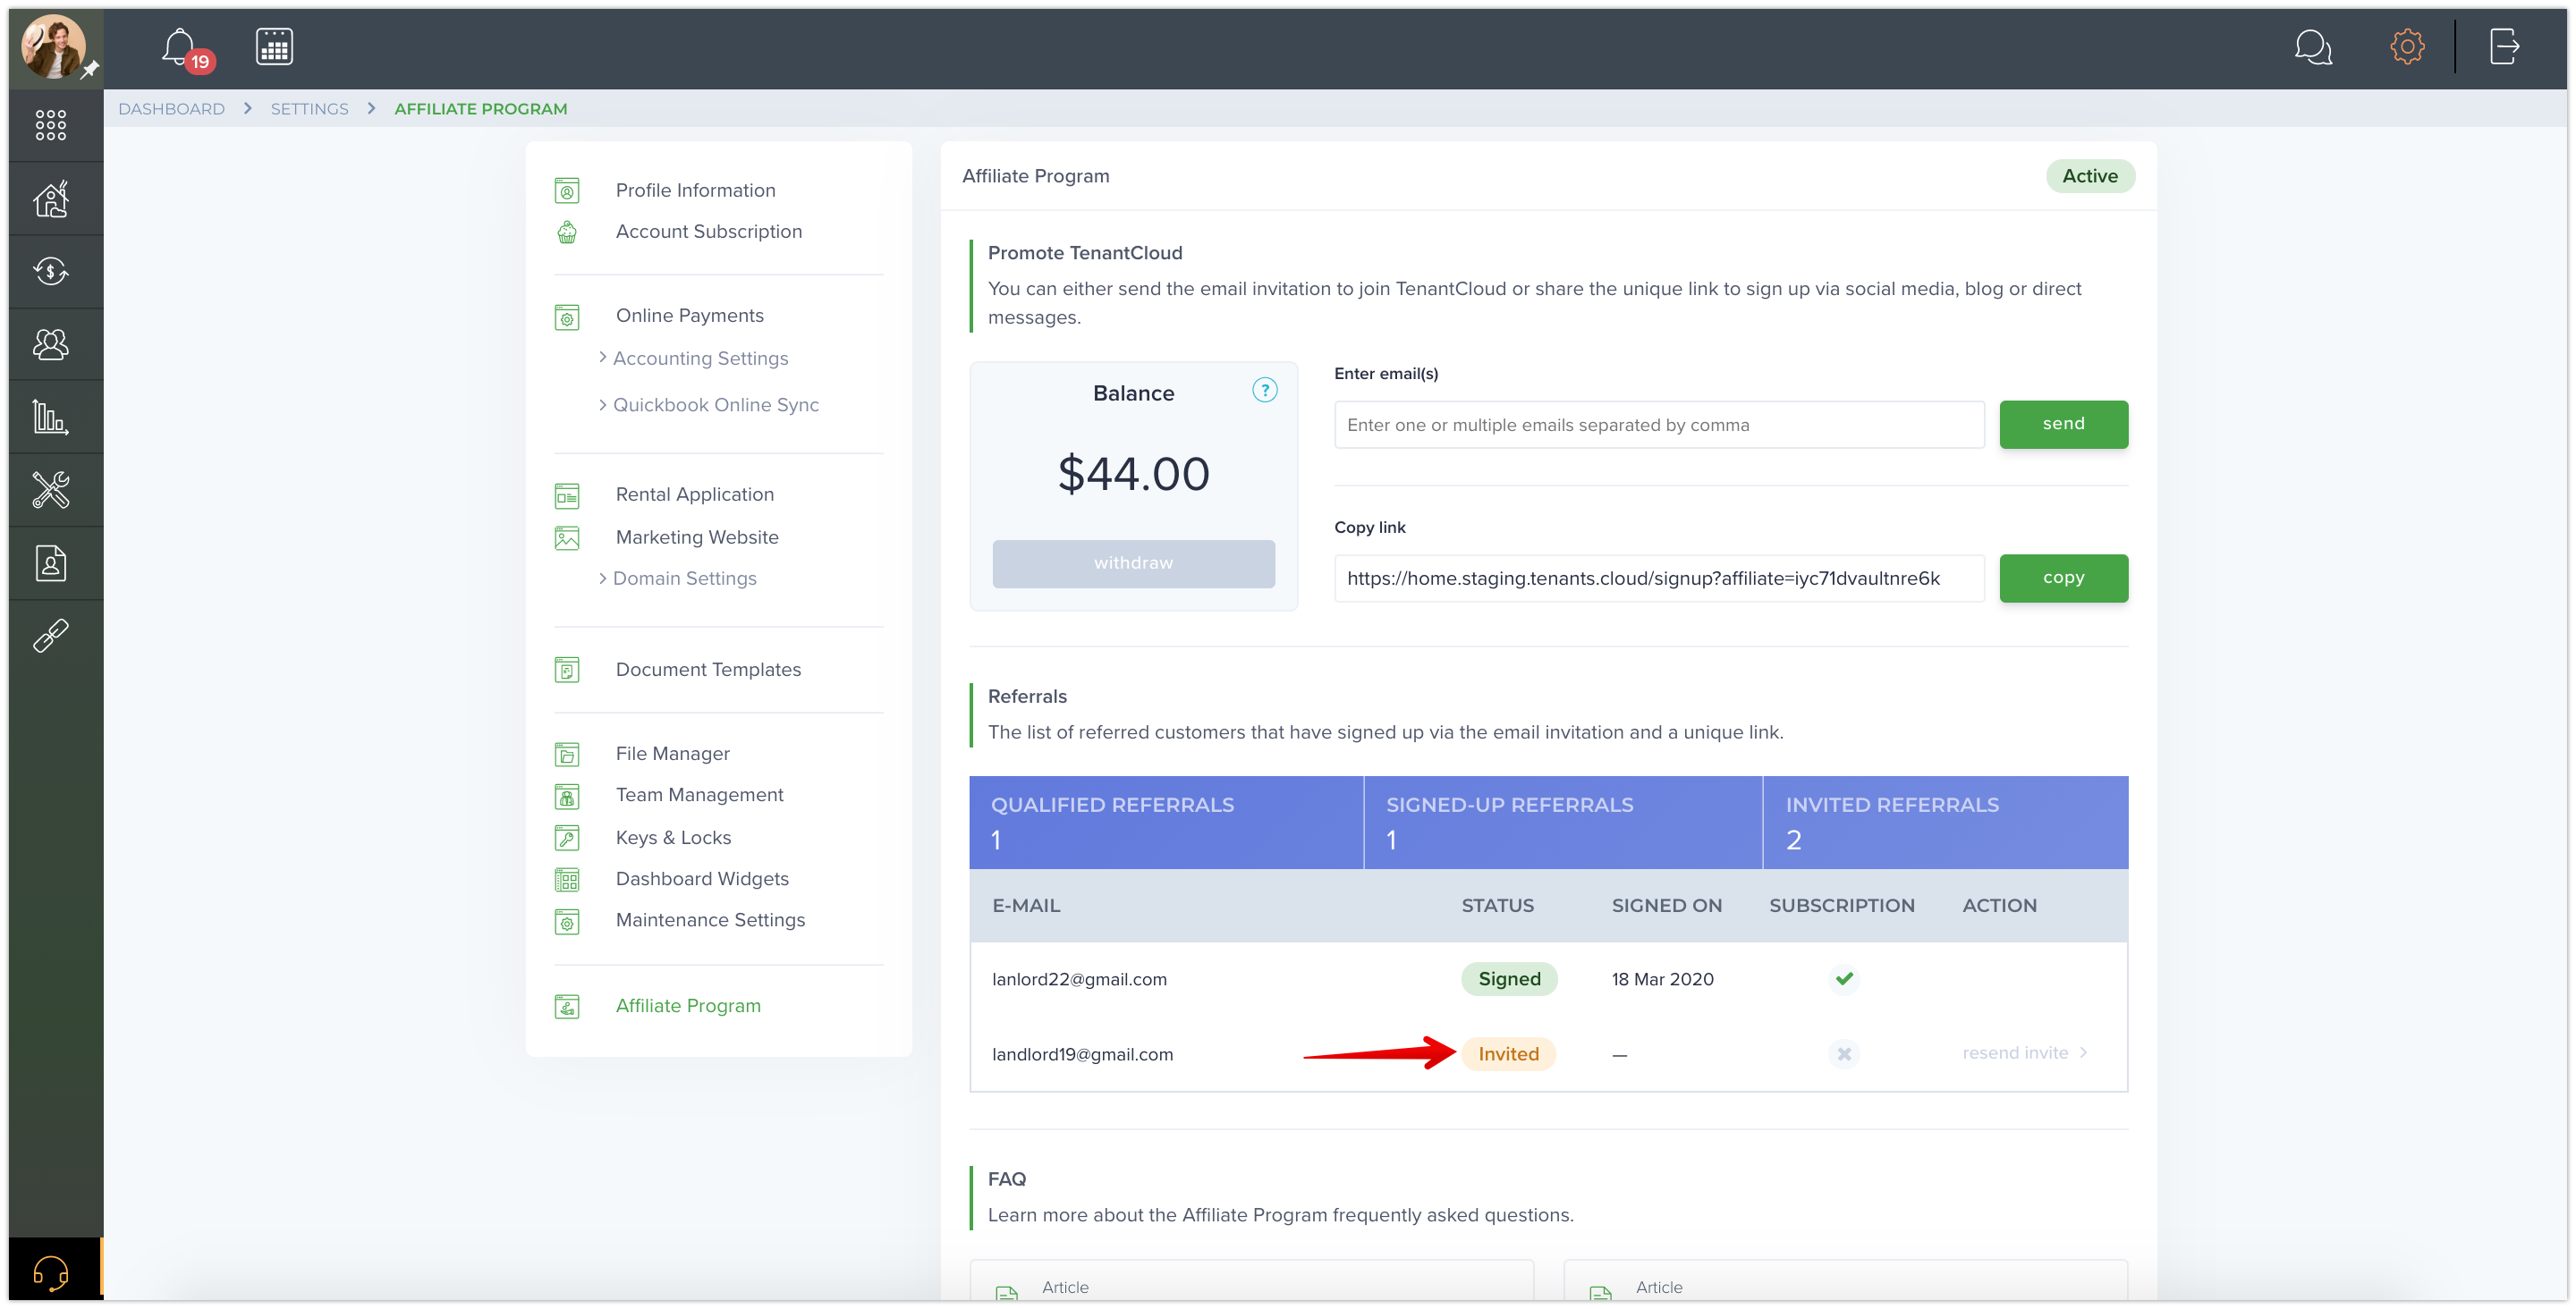This screenshot has width=2576, height=1309.
Task: Open Keys & Locks settings
Action: pos(673,837)
